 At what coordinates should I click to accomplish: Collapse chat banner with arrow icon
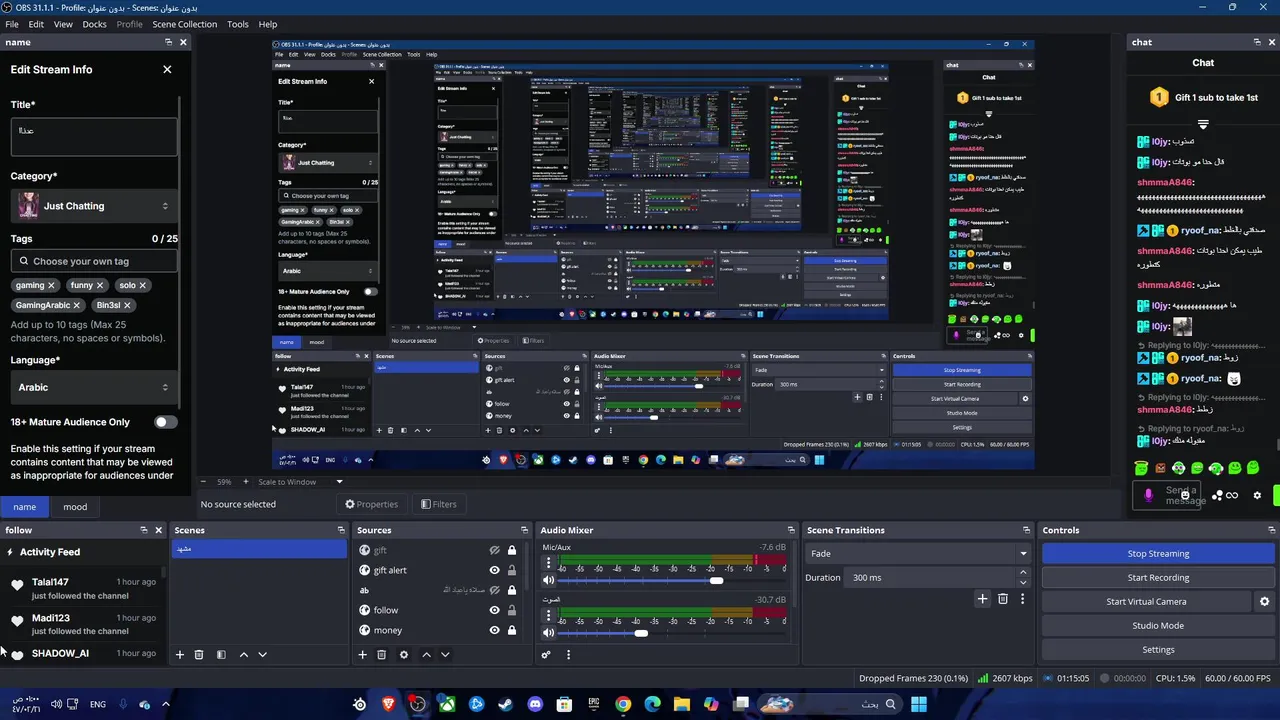(x=1203, y=125)
